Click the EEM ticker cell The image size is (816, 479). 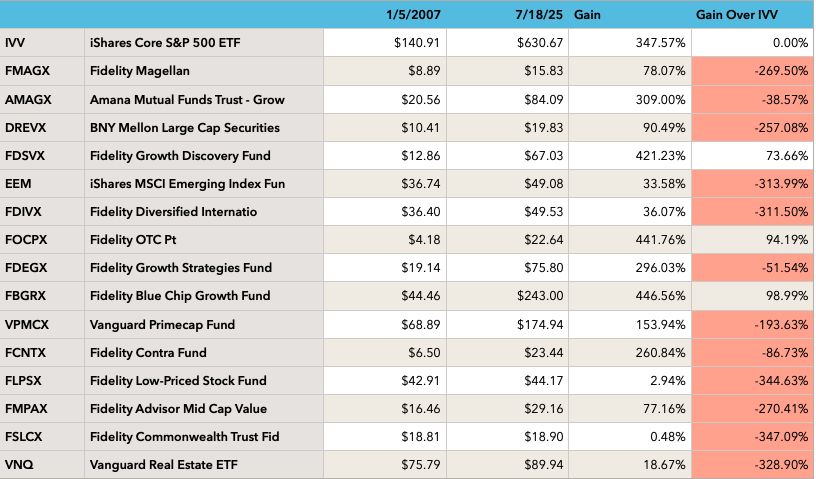pos(18,183)
